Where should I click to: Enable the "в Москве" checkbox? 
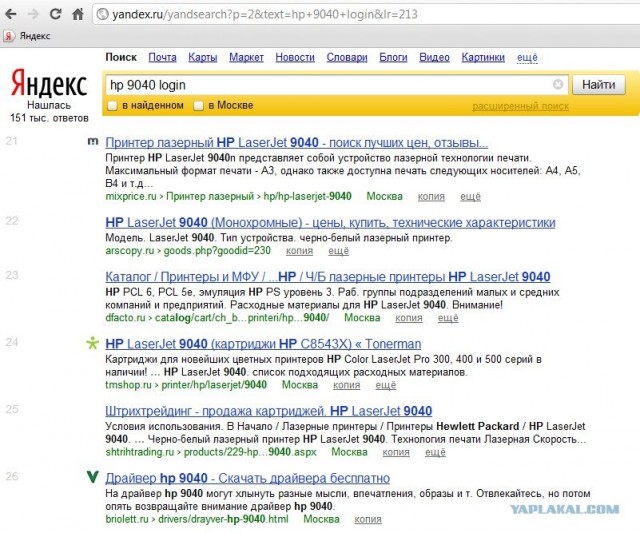(198, 106)
